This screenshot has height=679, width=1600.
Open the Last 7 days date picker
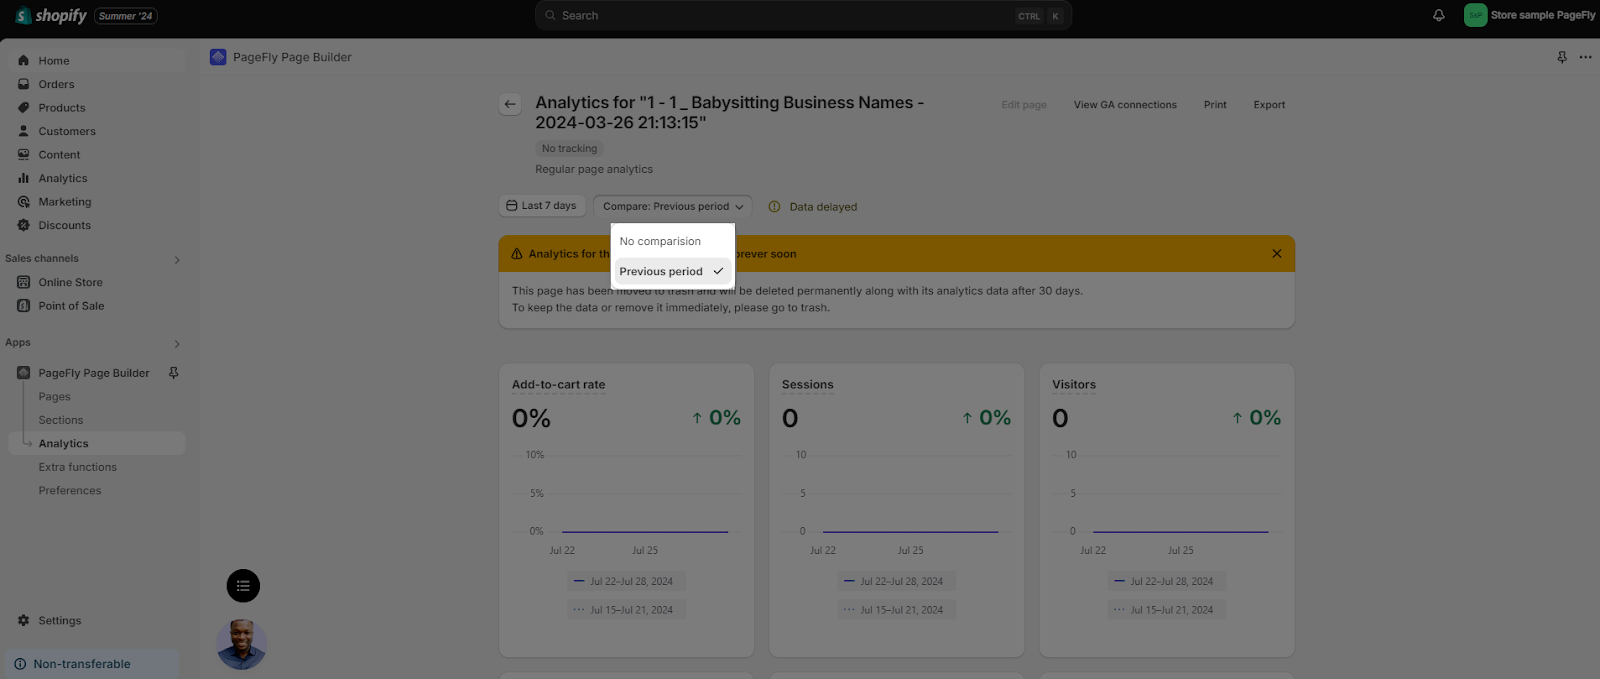(x=541, y=206)
